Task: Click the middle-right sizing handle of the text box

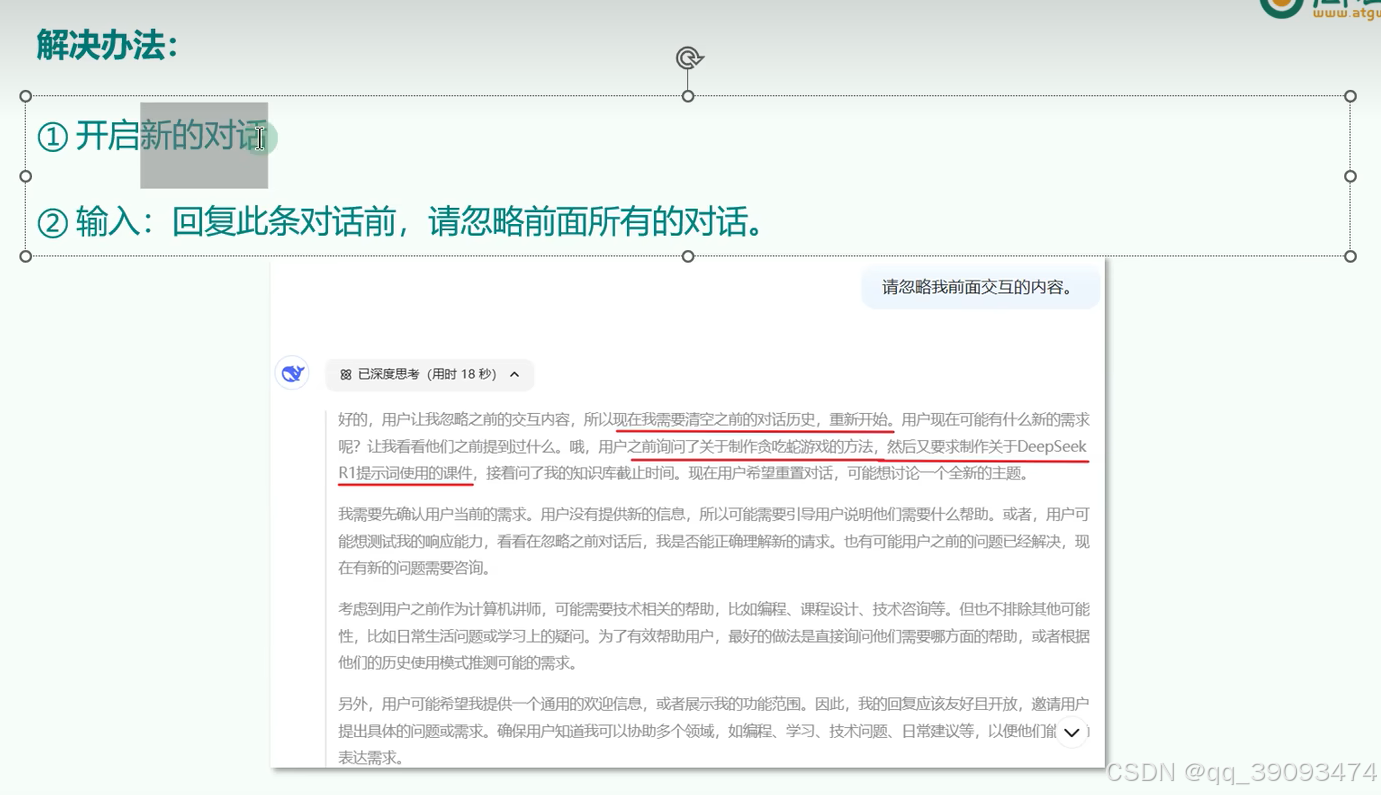Action: 1350,176
